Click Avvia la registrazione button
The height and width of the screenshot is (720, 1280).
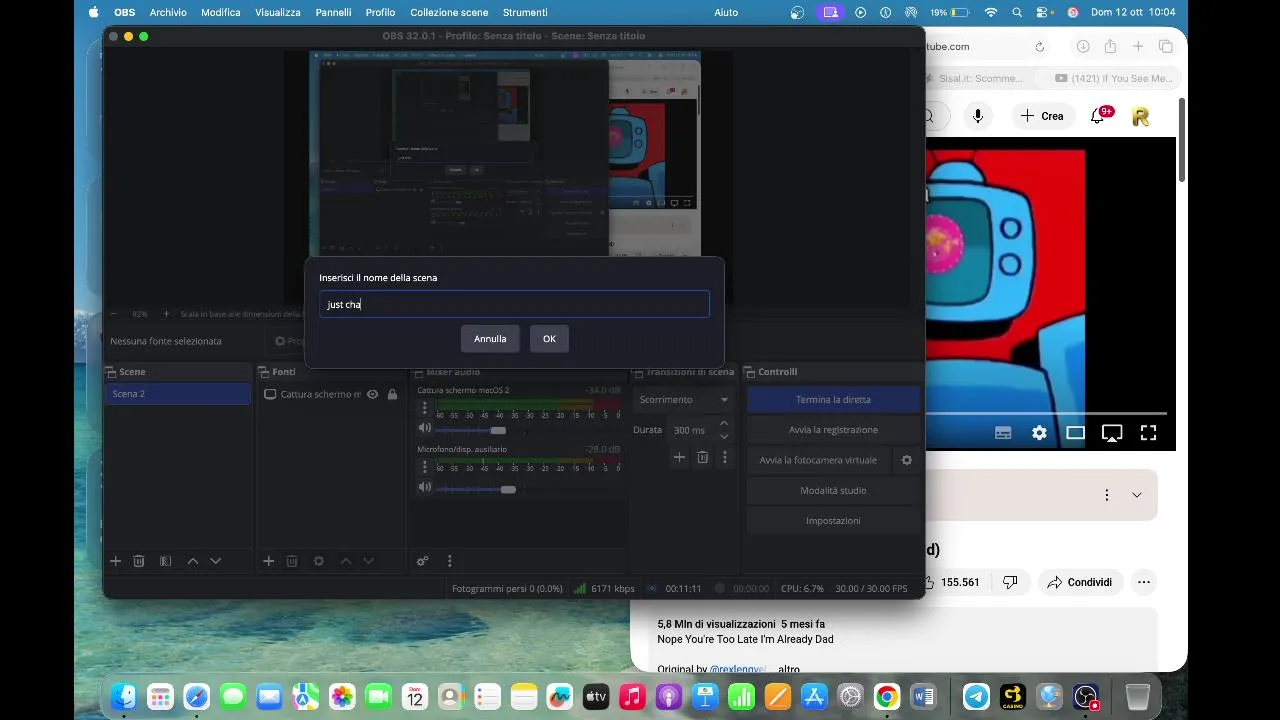[833, 430]
